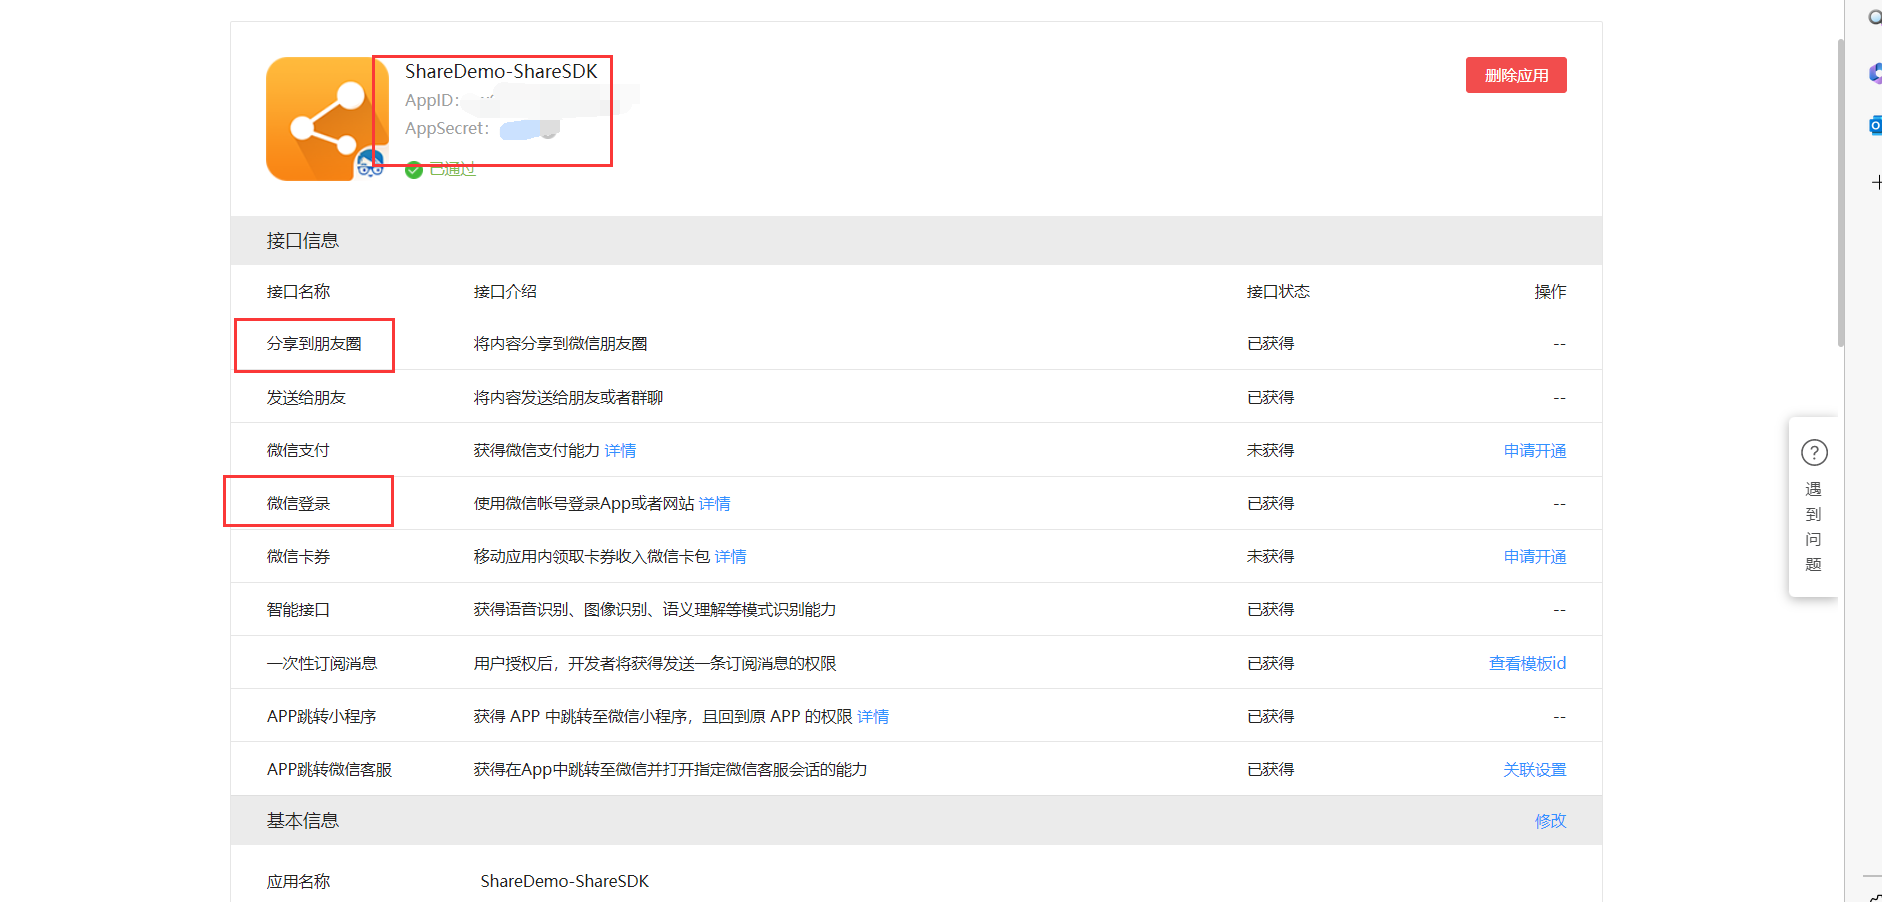Open the Microsoft 365 sidebar icon
The width and height of the screenshot is (1882, 902).
(x=1875, y=73)
